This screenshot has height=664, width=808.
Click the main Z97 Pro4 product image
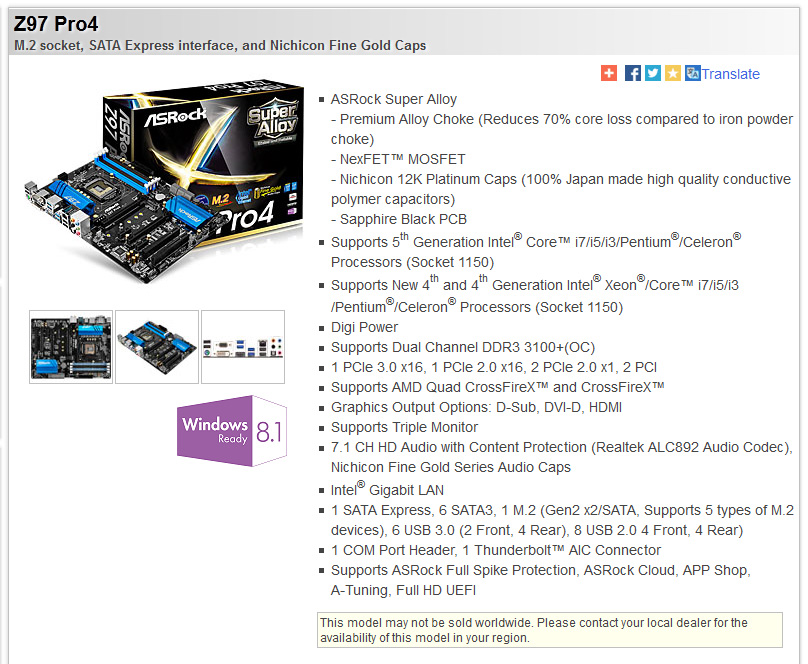tap(164, 180)
